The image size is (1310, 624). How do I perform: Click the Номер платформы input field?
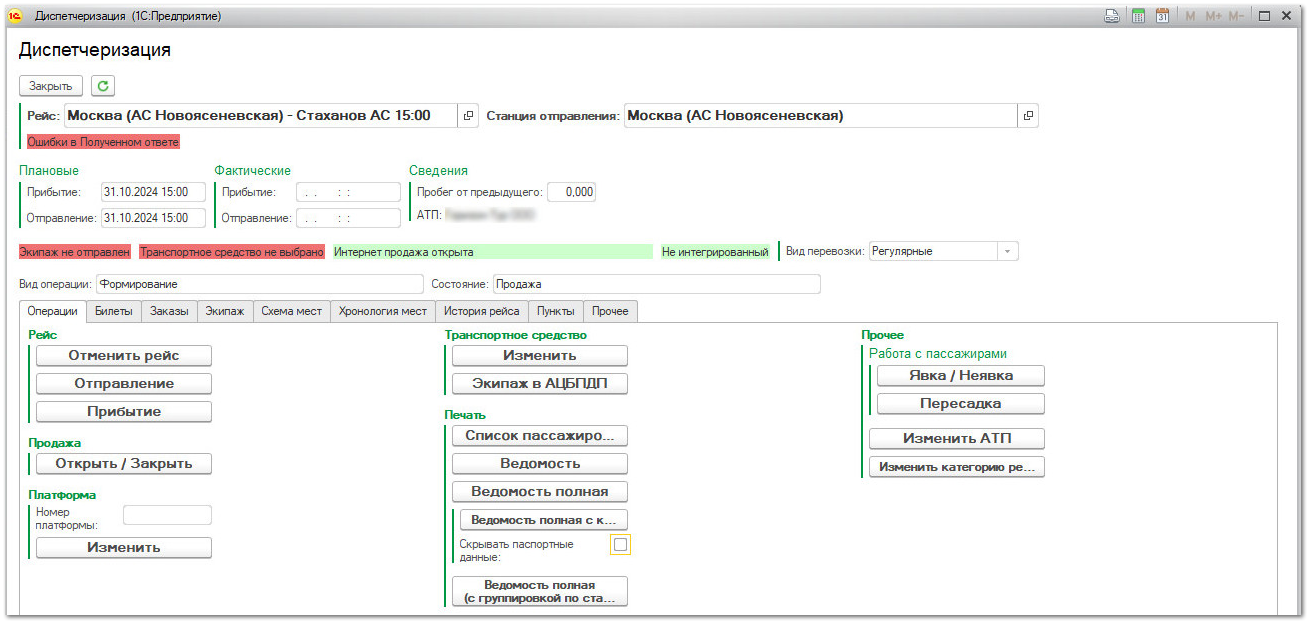(167, 515)
